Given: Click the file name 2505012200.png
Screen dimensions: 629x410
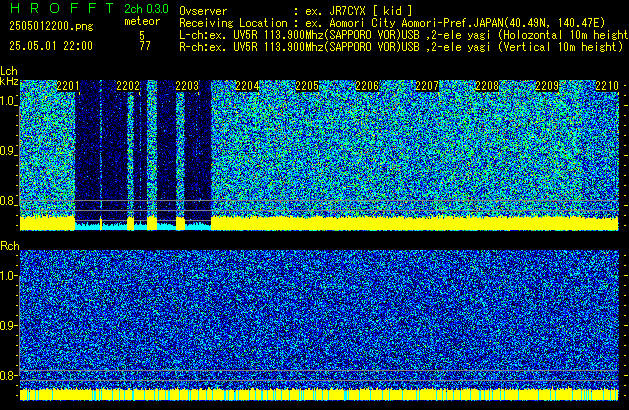Looking at the screenshot, I should pos(51,26).
